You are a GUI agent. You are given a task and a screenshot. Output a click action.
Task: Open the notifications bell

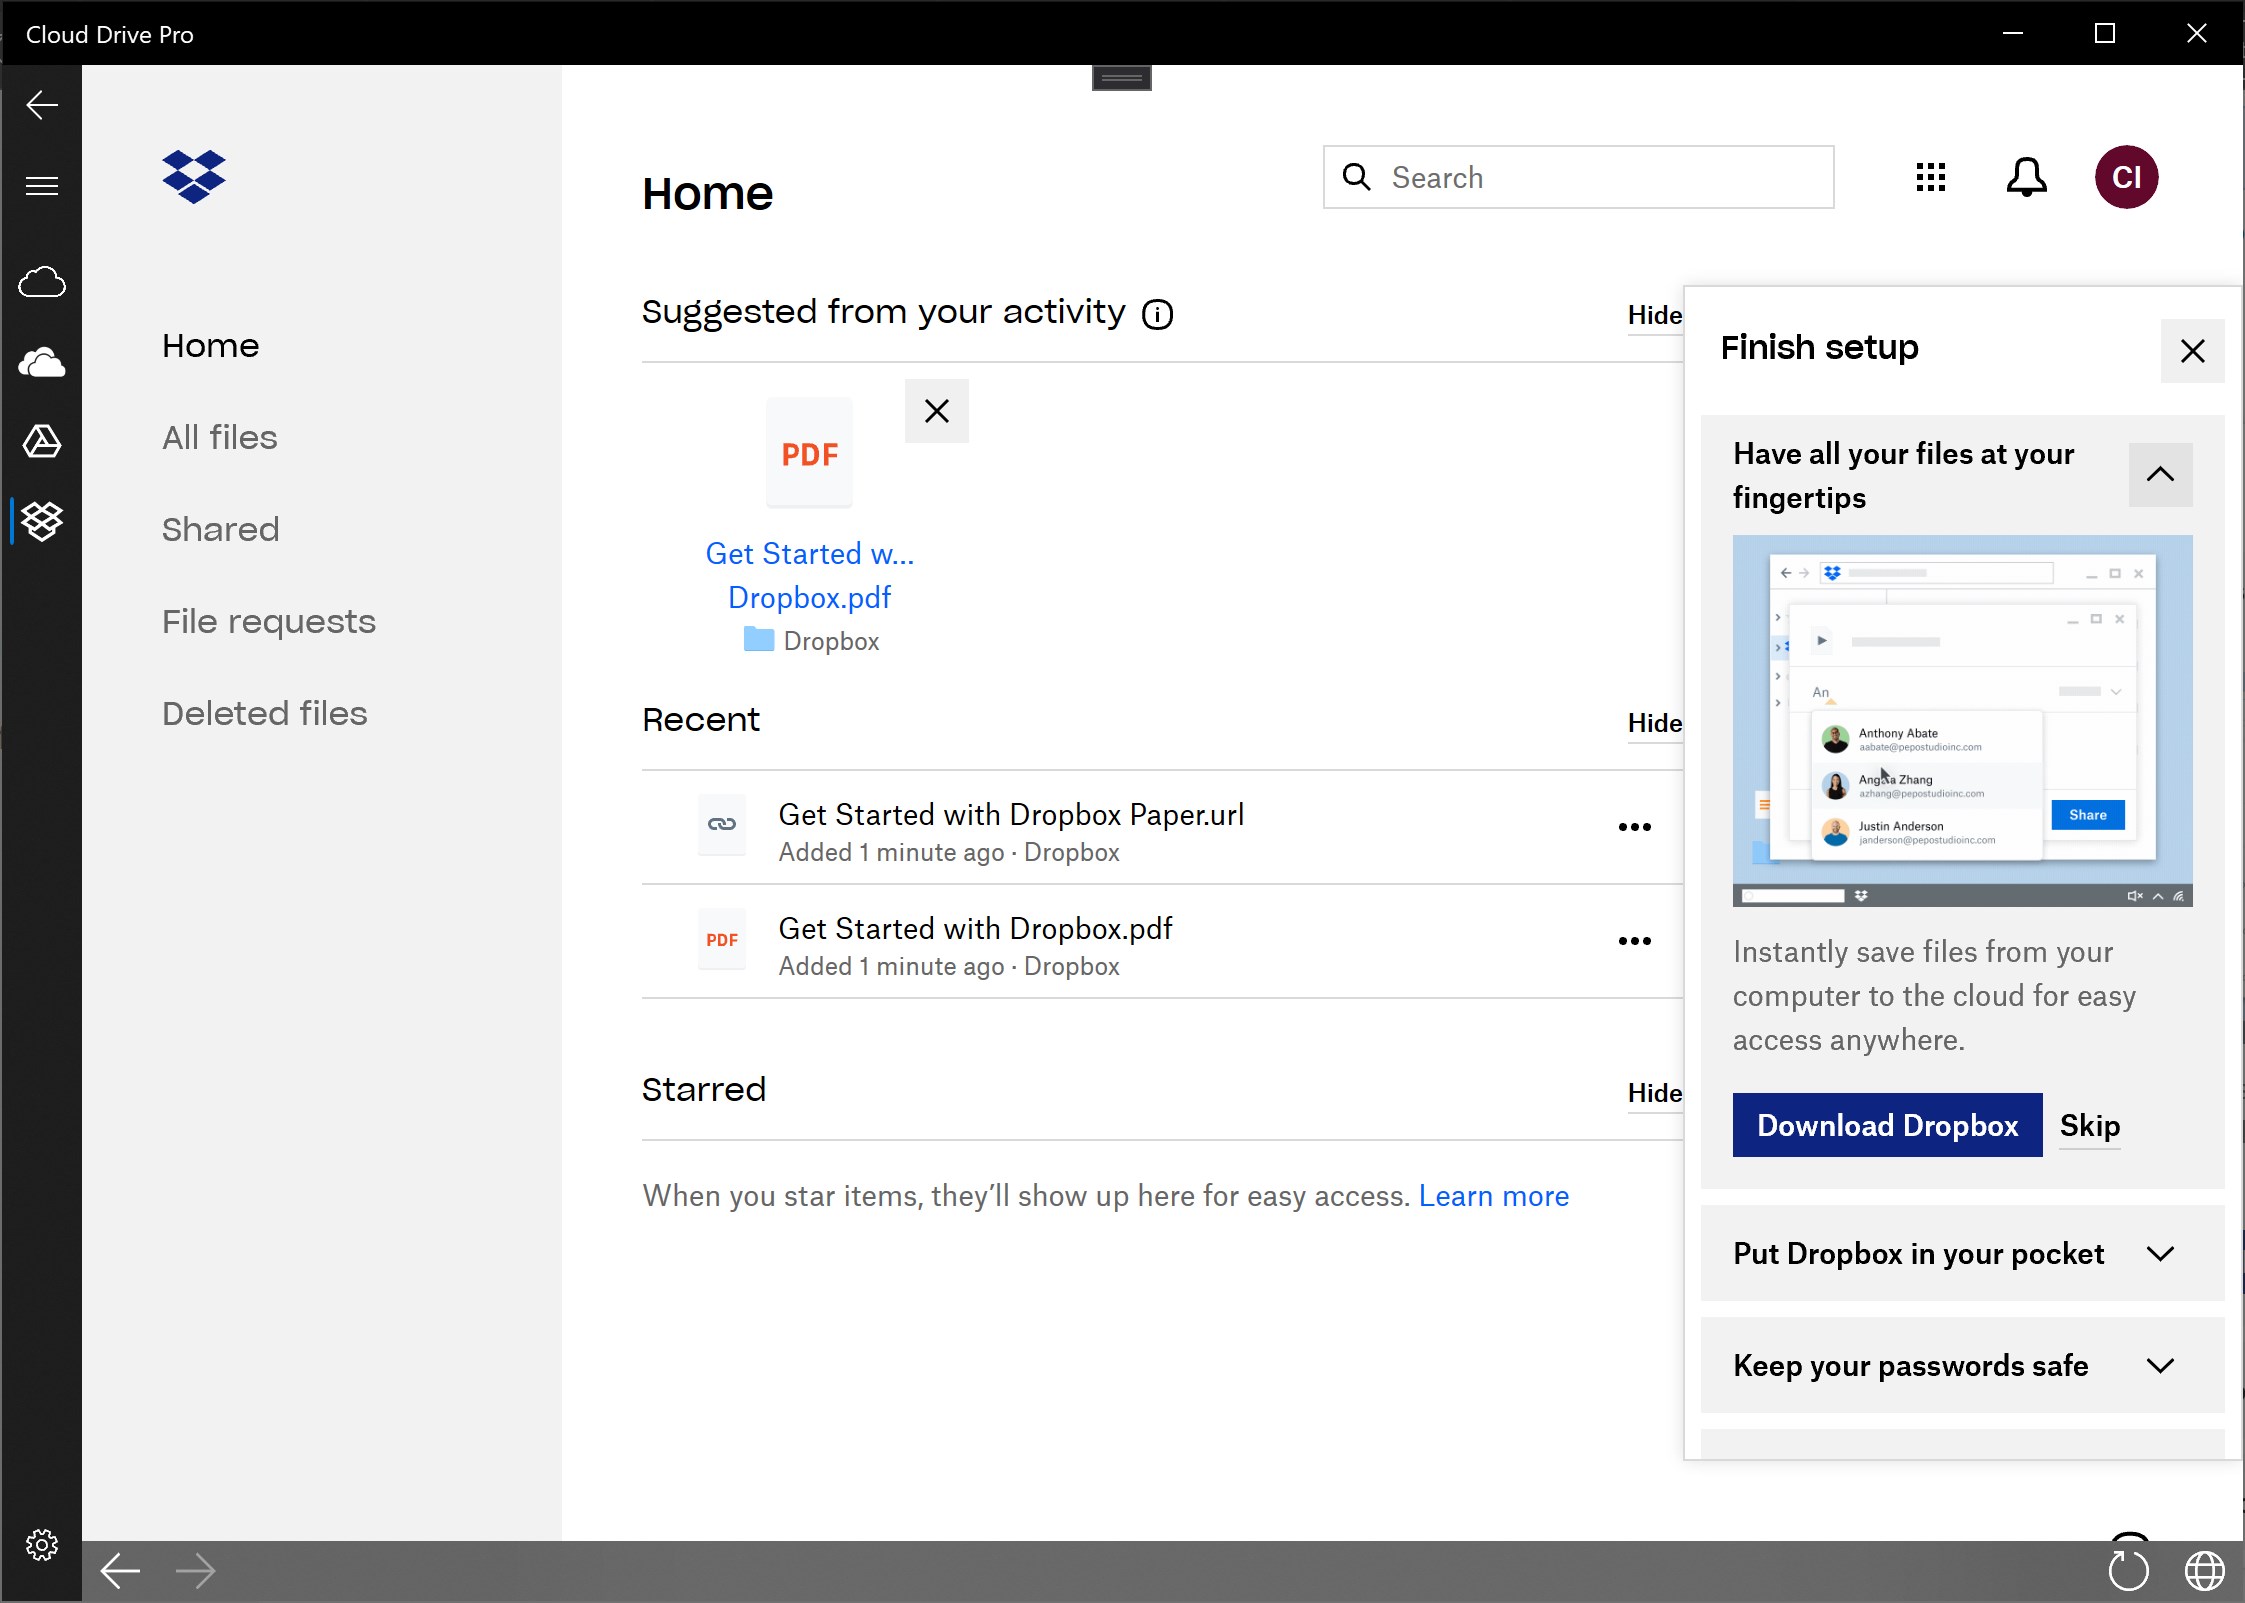point(2026,178)
